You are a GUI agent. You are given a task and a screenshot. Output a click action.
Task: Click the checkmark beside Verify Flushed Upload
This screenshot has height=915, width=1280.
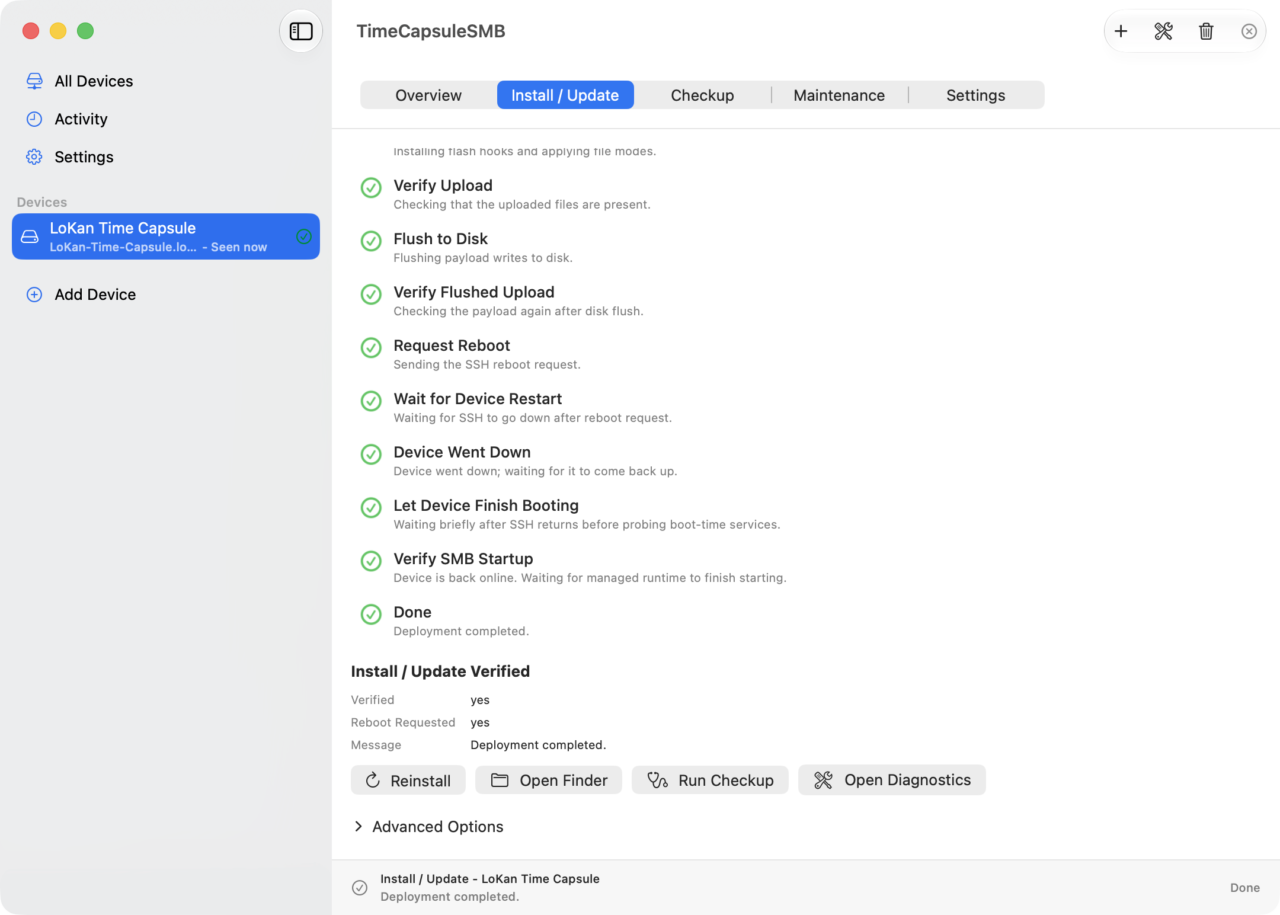[371, 294]
